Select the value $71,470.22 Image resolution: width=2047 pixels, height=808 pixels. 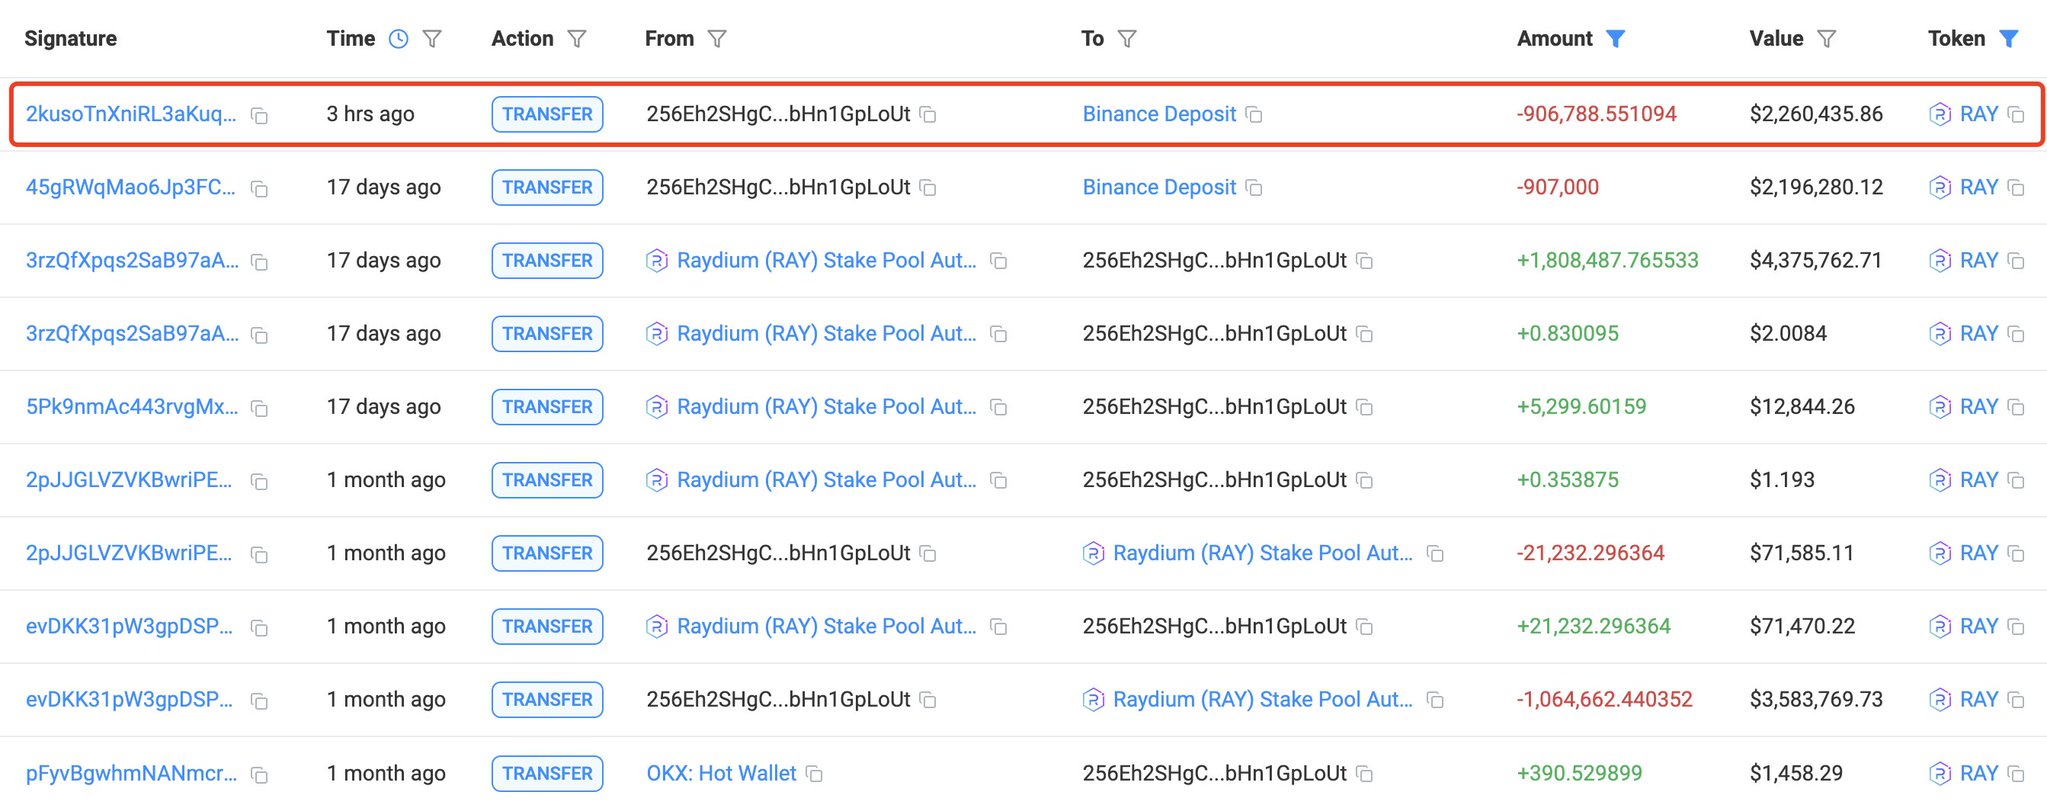coord(1802,626)
